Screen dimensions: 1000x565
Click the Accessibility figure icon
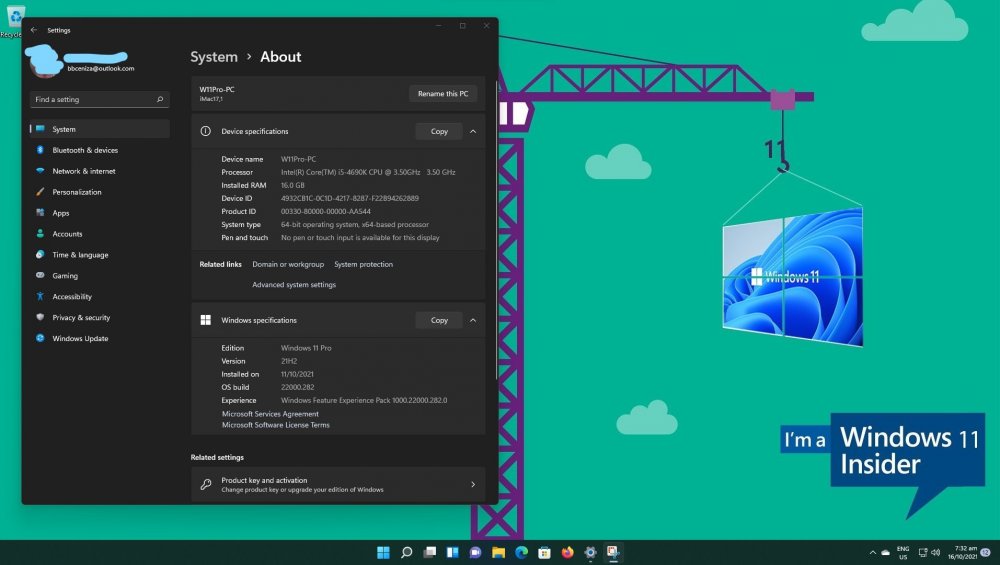(x=40, y=297)
